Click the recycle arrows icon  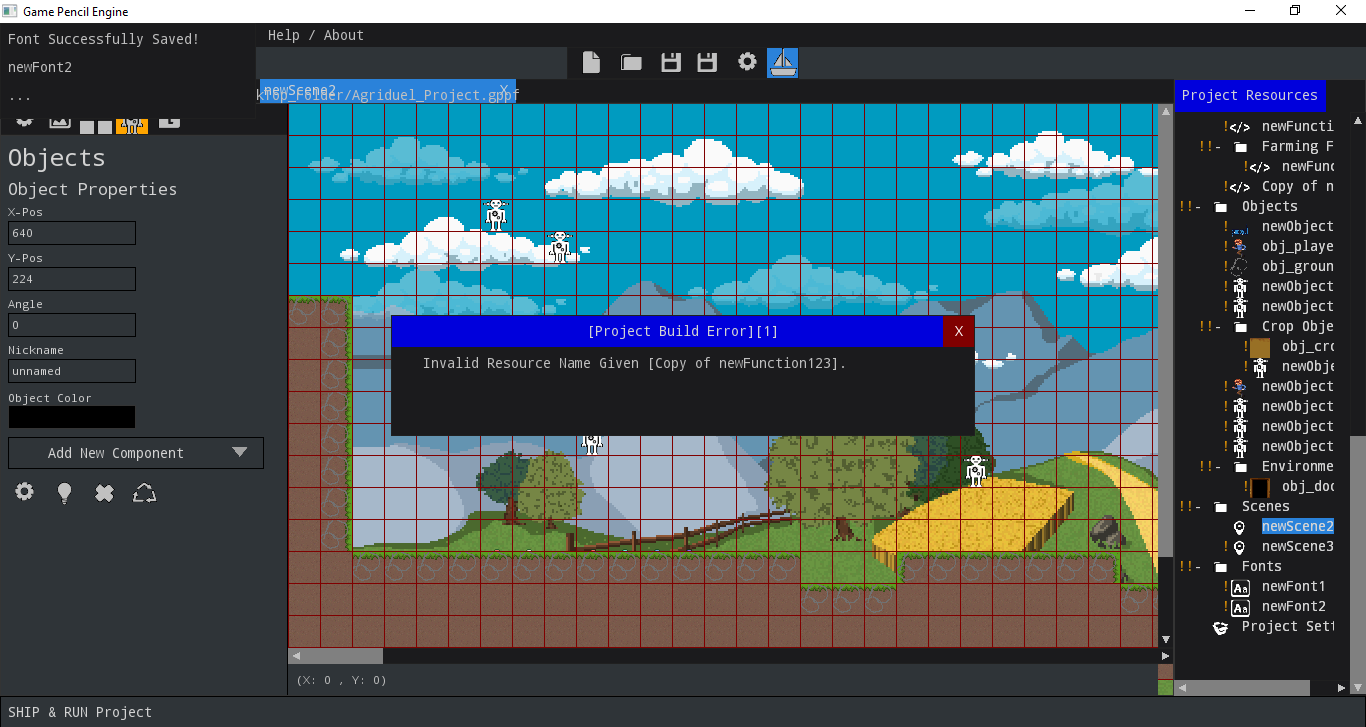(145, 492)
